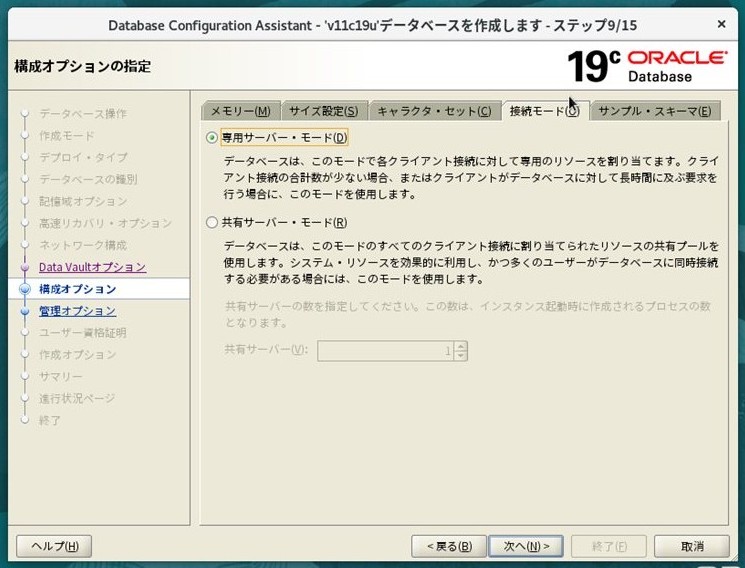Click the 高速リカバリ・オプション step label
This screenshot has width=745, height=568.
(105, 223)
